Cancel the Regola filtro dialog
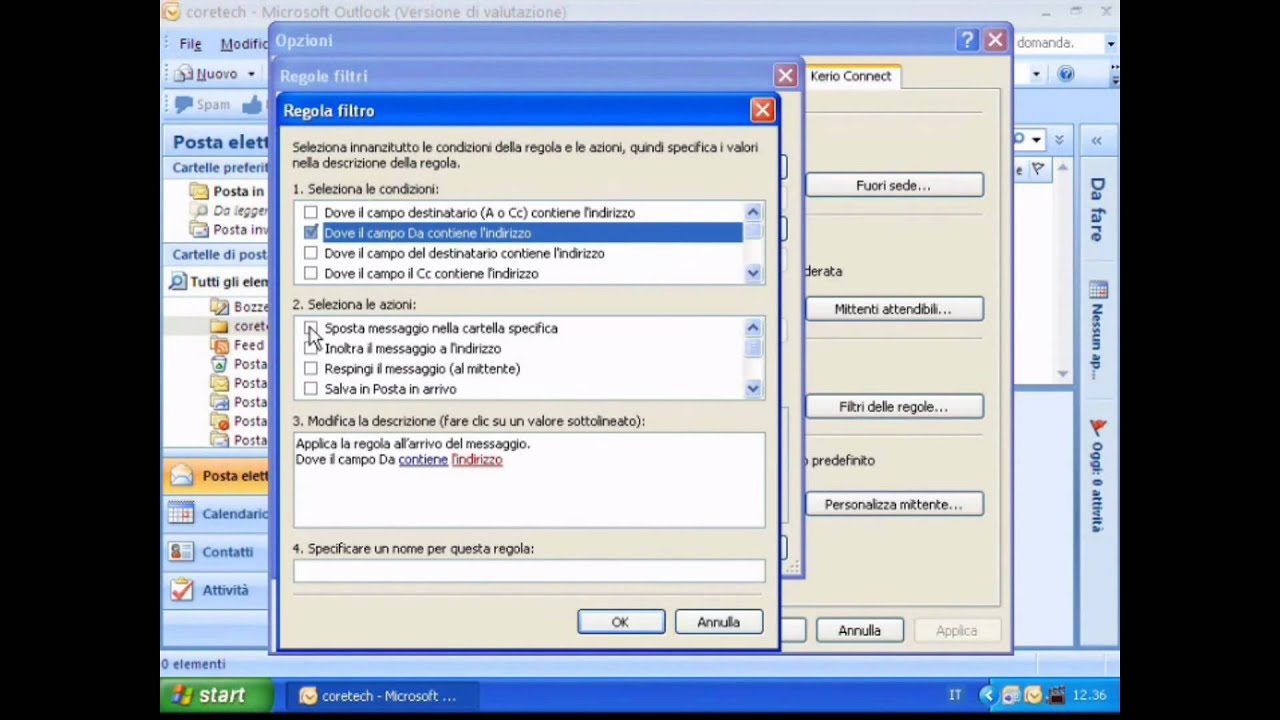Image resolution: width=1280 pixels, height=720 pixels. point(719,622)
